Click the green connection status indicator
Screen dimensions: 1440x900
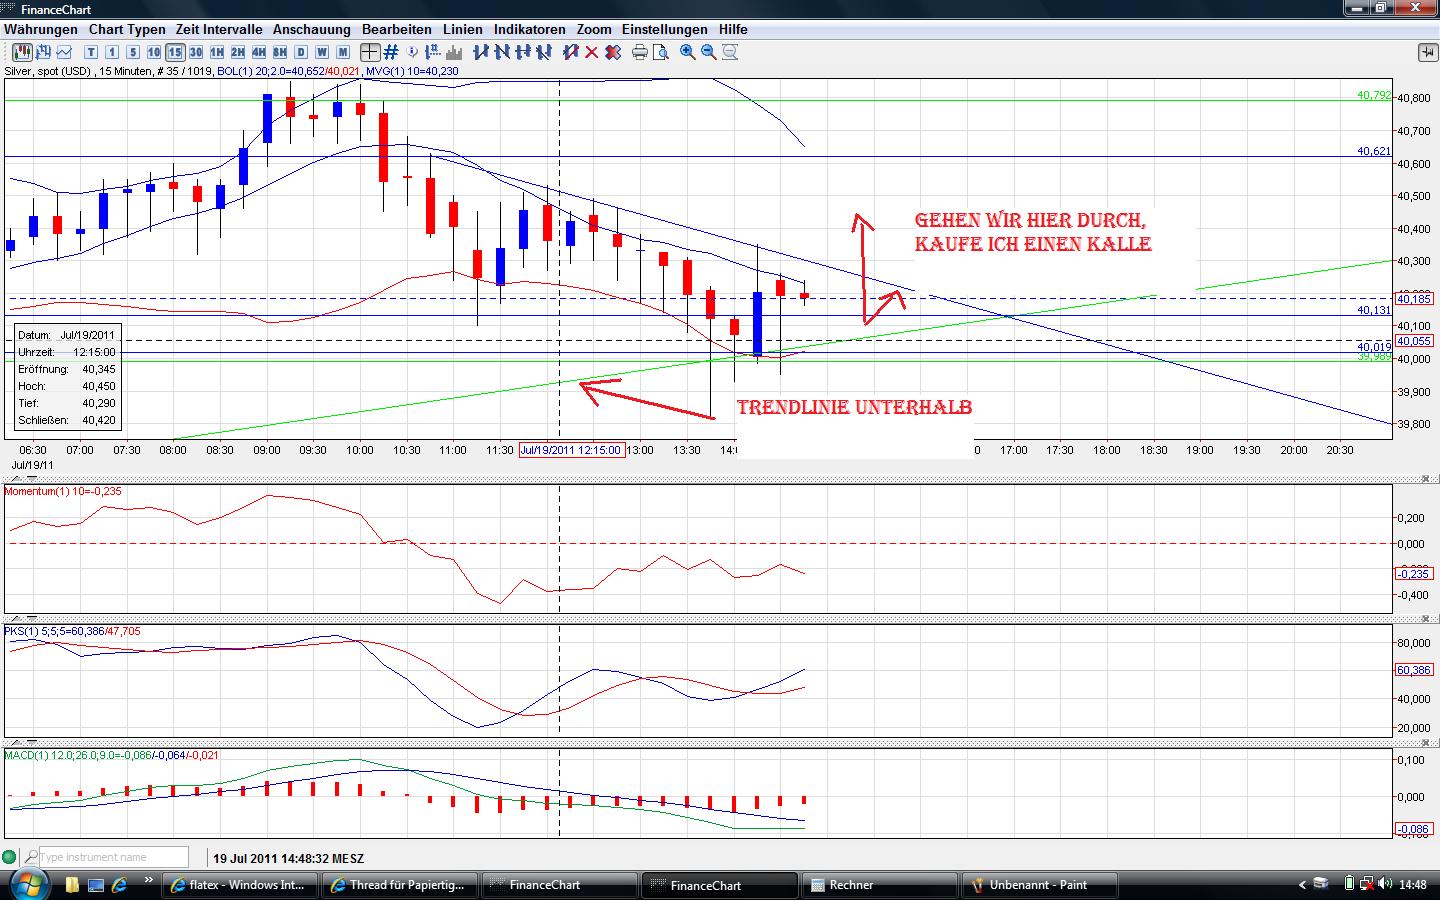click(x=10, y=857)
